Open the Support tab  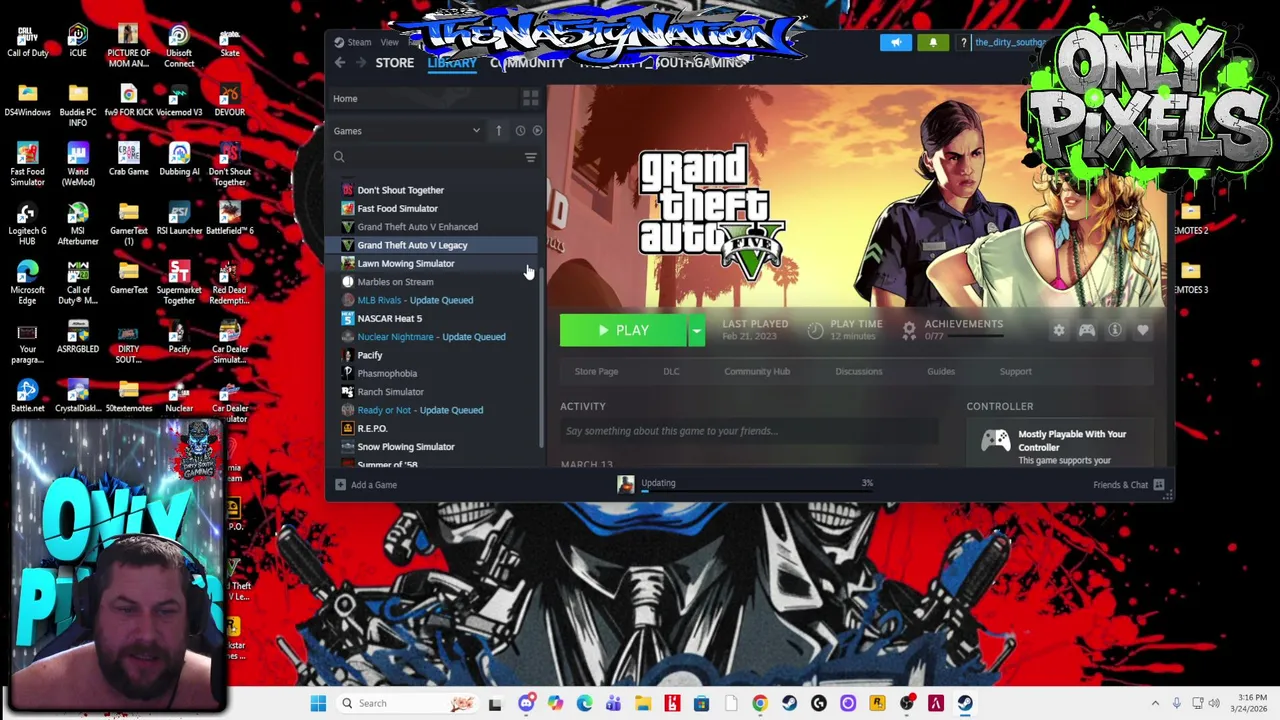1015,371
